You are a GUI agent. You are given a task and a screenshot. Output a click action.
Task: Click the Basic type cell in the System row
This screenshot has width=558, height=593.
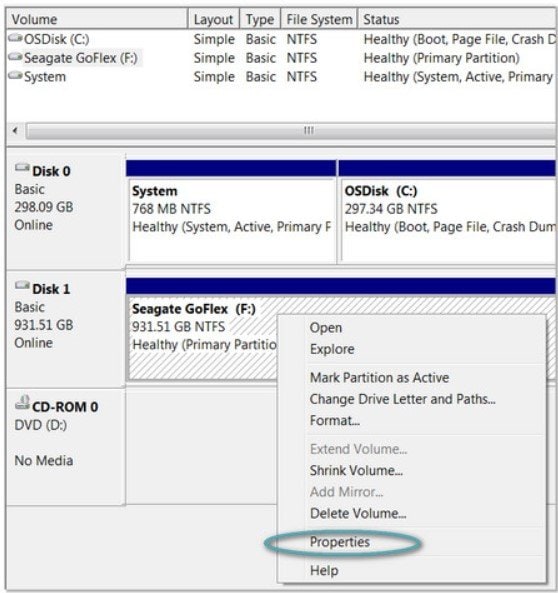click(x=261, y=77)
